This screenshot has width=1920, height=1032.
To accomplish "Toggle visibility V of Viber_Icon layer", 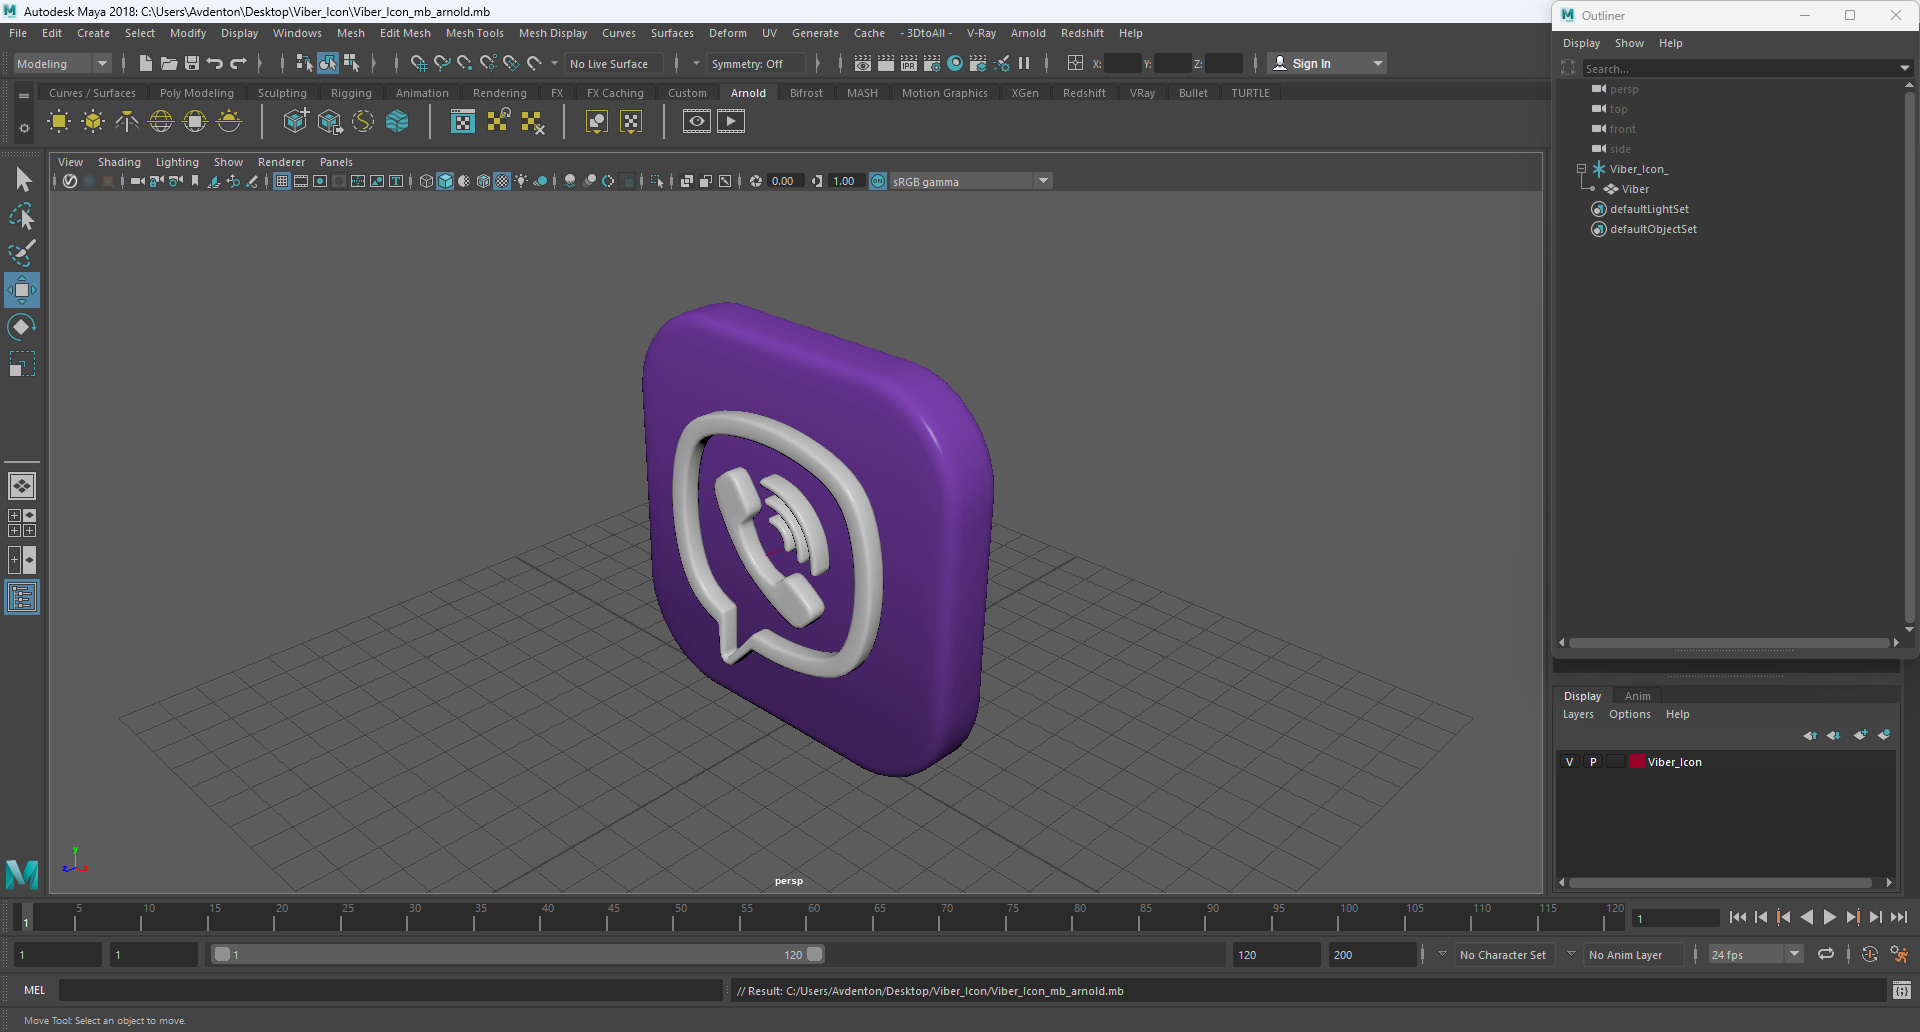I will [x=1569, y=762].
